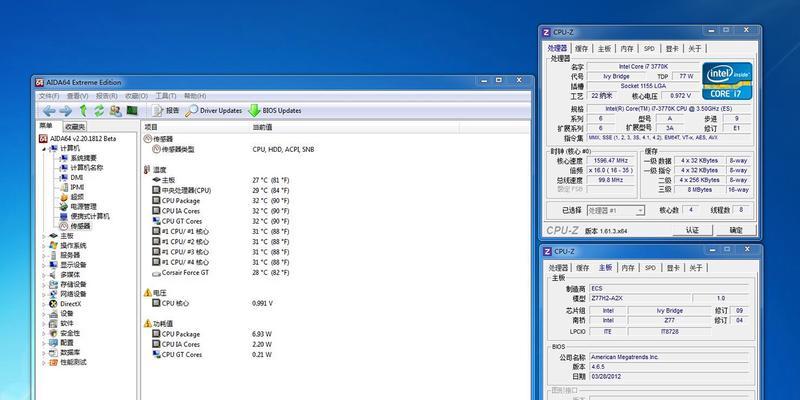Expand the 存储设备 tree node
This screenshot has width=800, height=400.
(44, 284)
